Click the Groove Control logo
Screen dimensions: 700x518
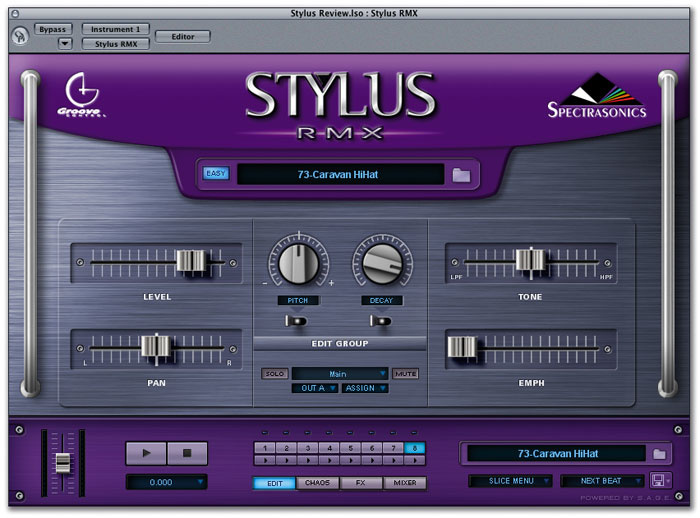(x=81, y=95)
